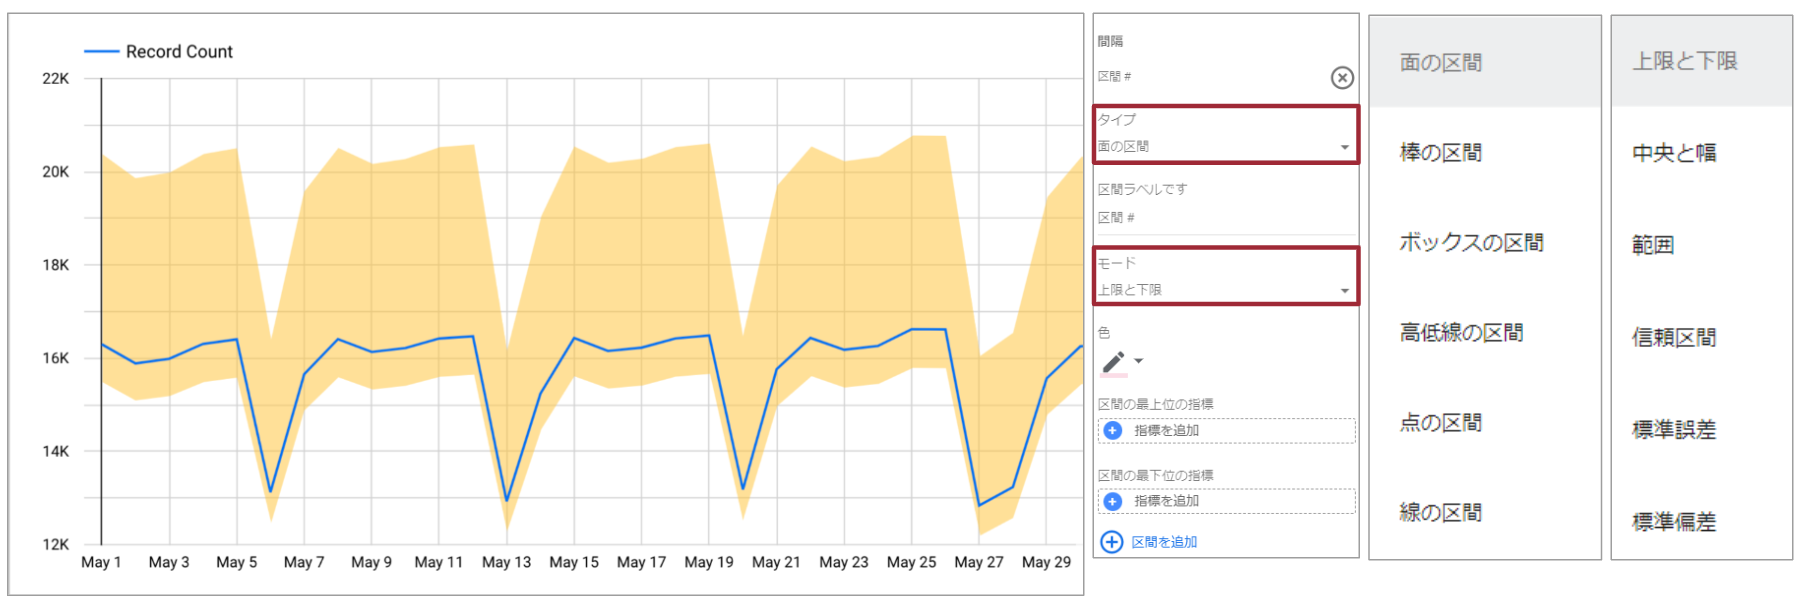This screenshot has width=1800, height=603.
Task: Click the Record Count legend entry
Action: 178,51
